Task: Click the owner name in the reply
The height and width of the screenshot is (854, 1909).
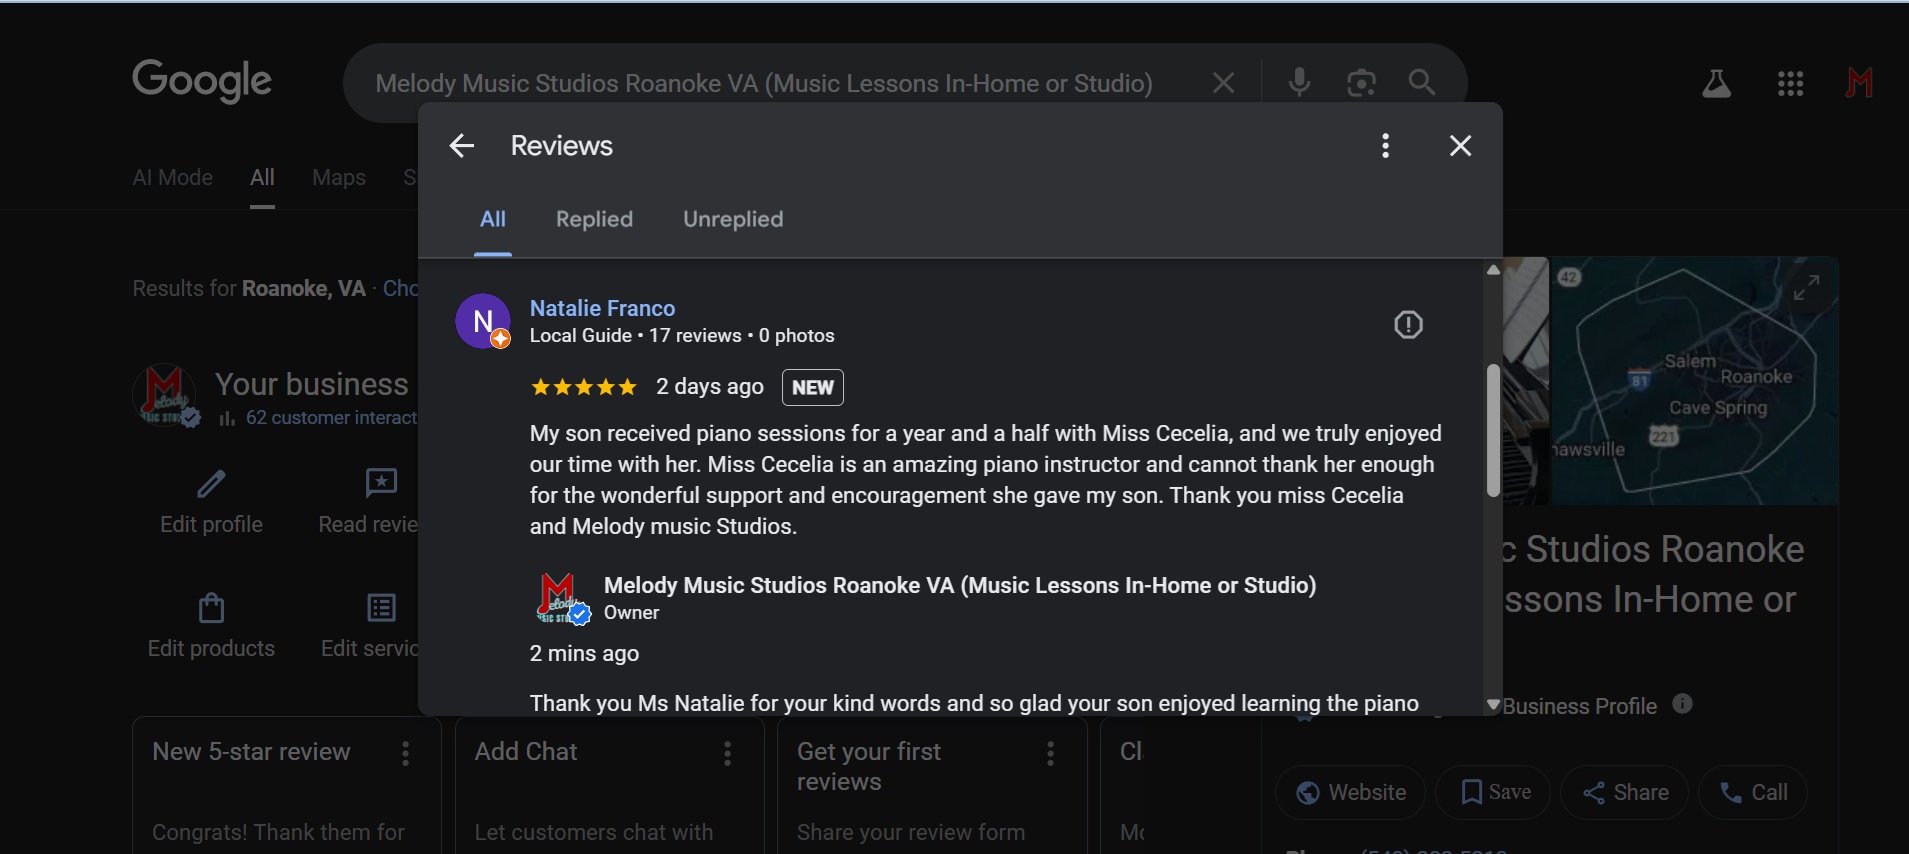Action: [960, 585]
